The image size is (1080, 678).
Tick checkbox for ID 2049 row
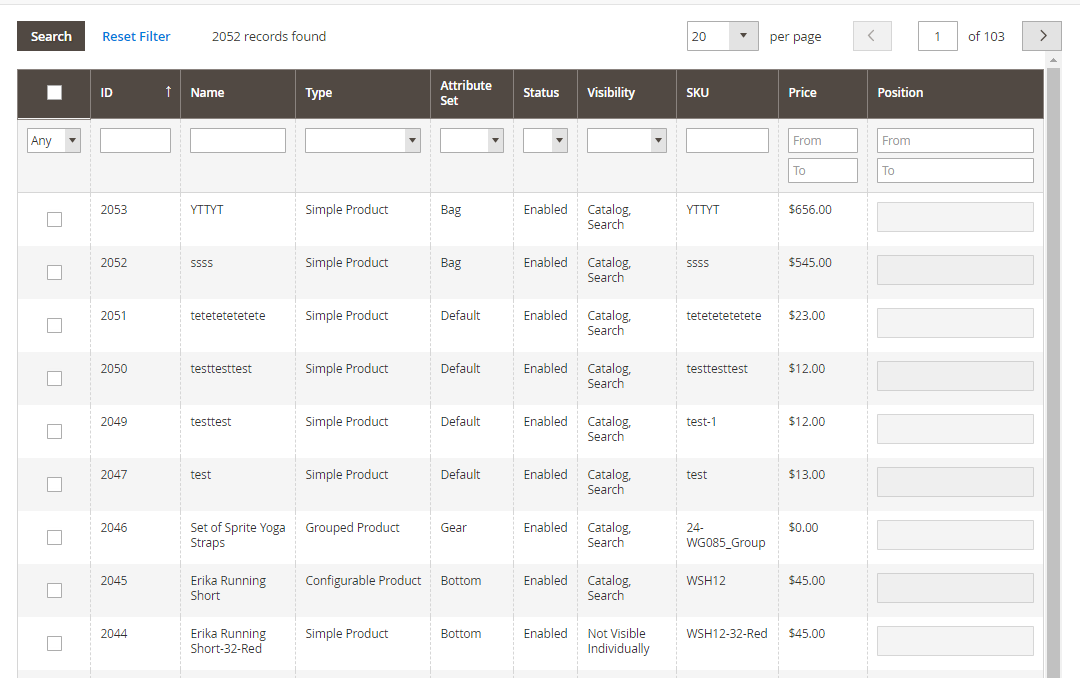54,431
